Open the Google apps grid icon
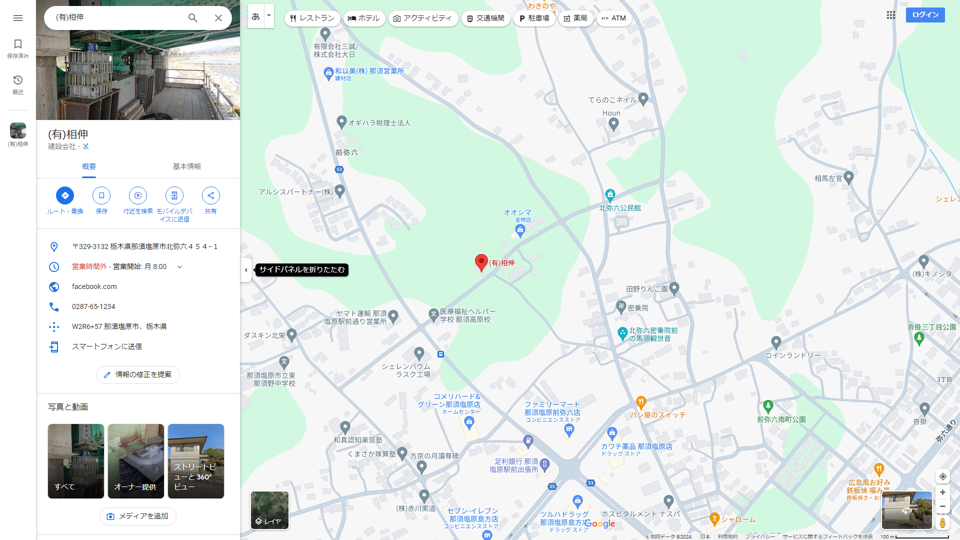The image size is (960, 540). pos(890,15)
